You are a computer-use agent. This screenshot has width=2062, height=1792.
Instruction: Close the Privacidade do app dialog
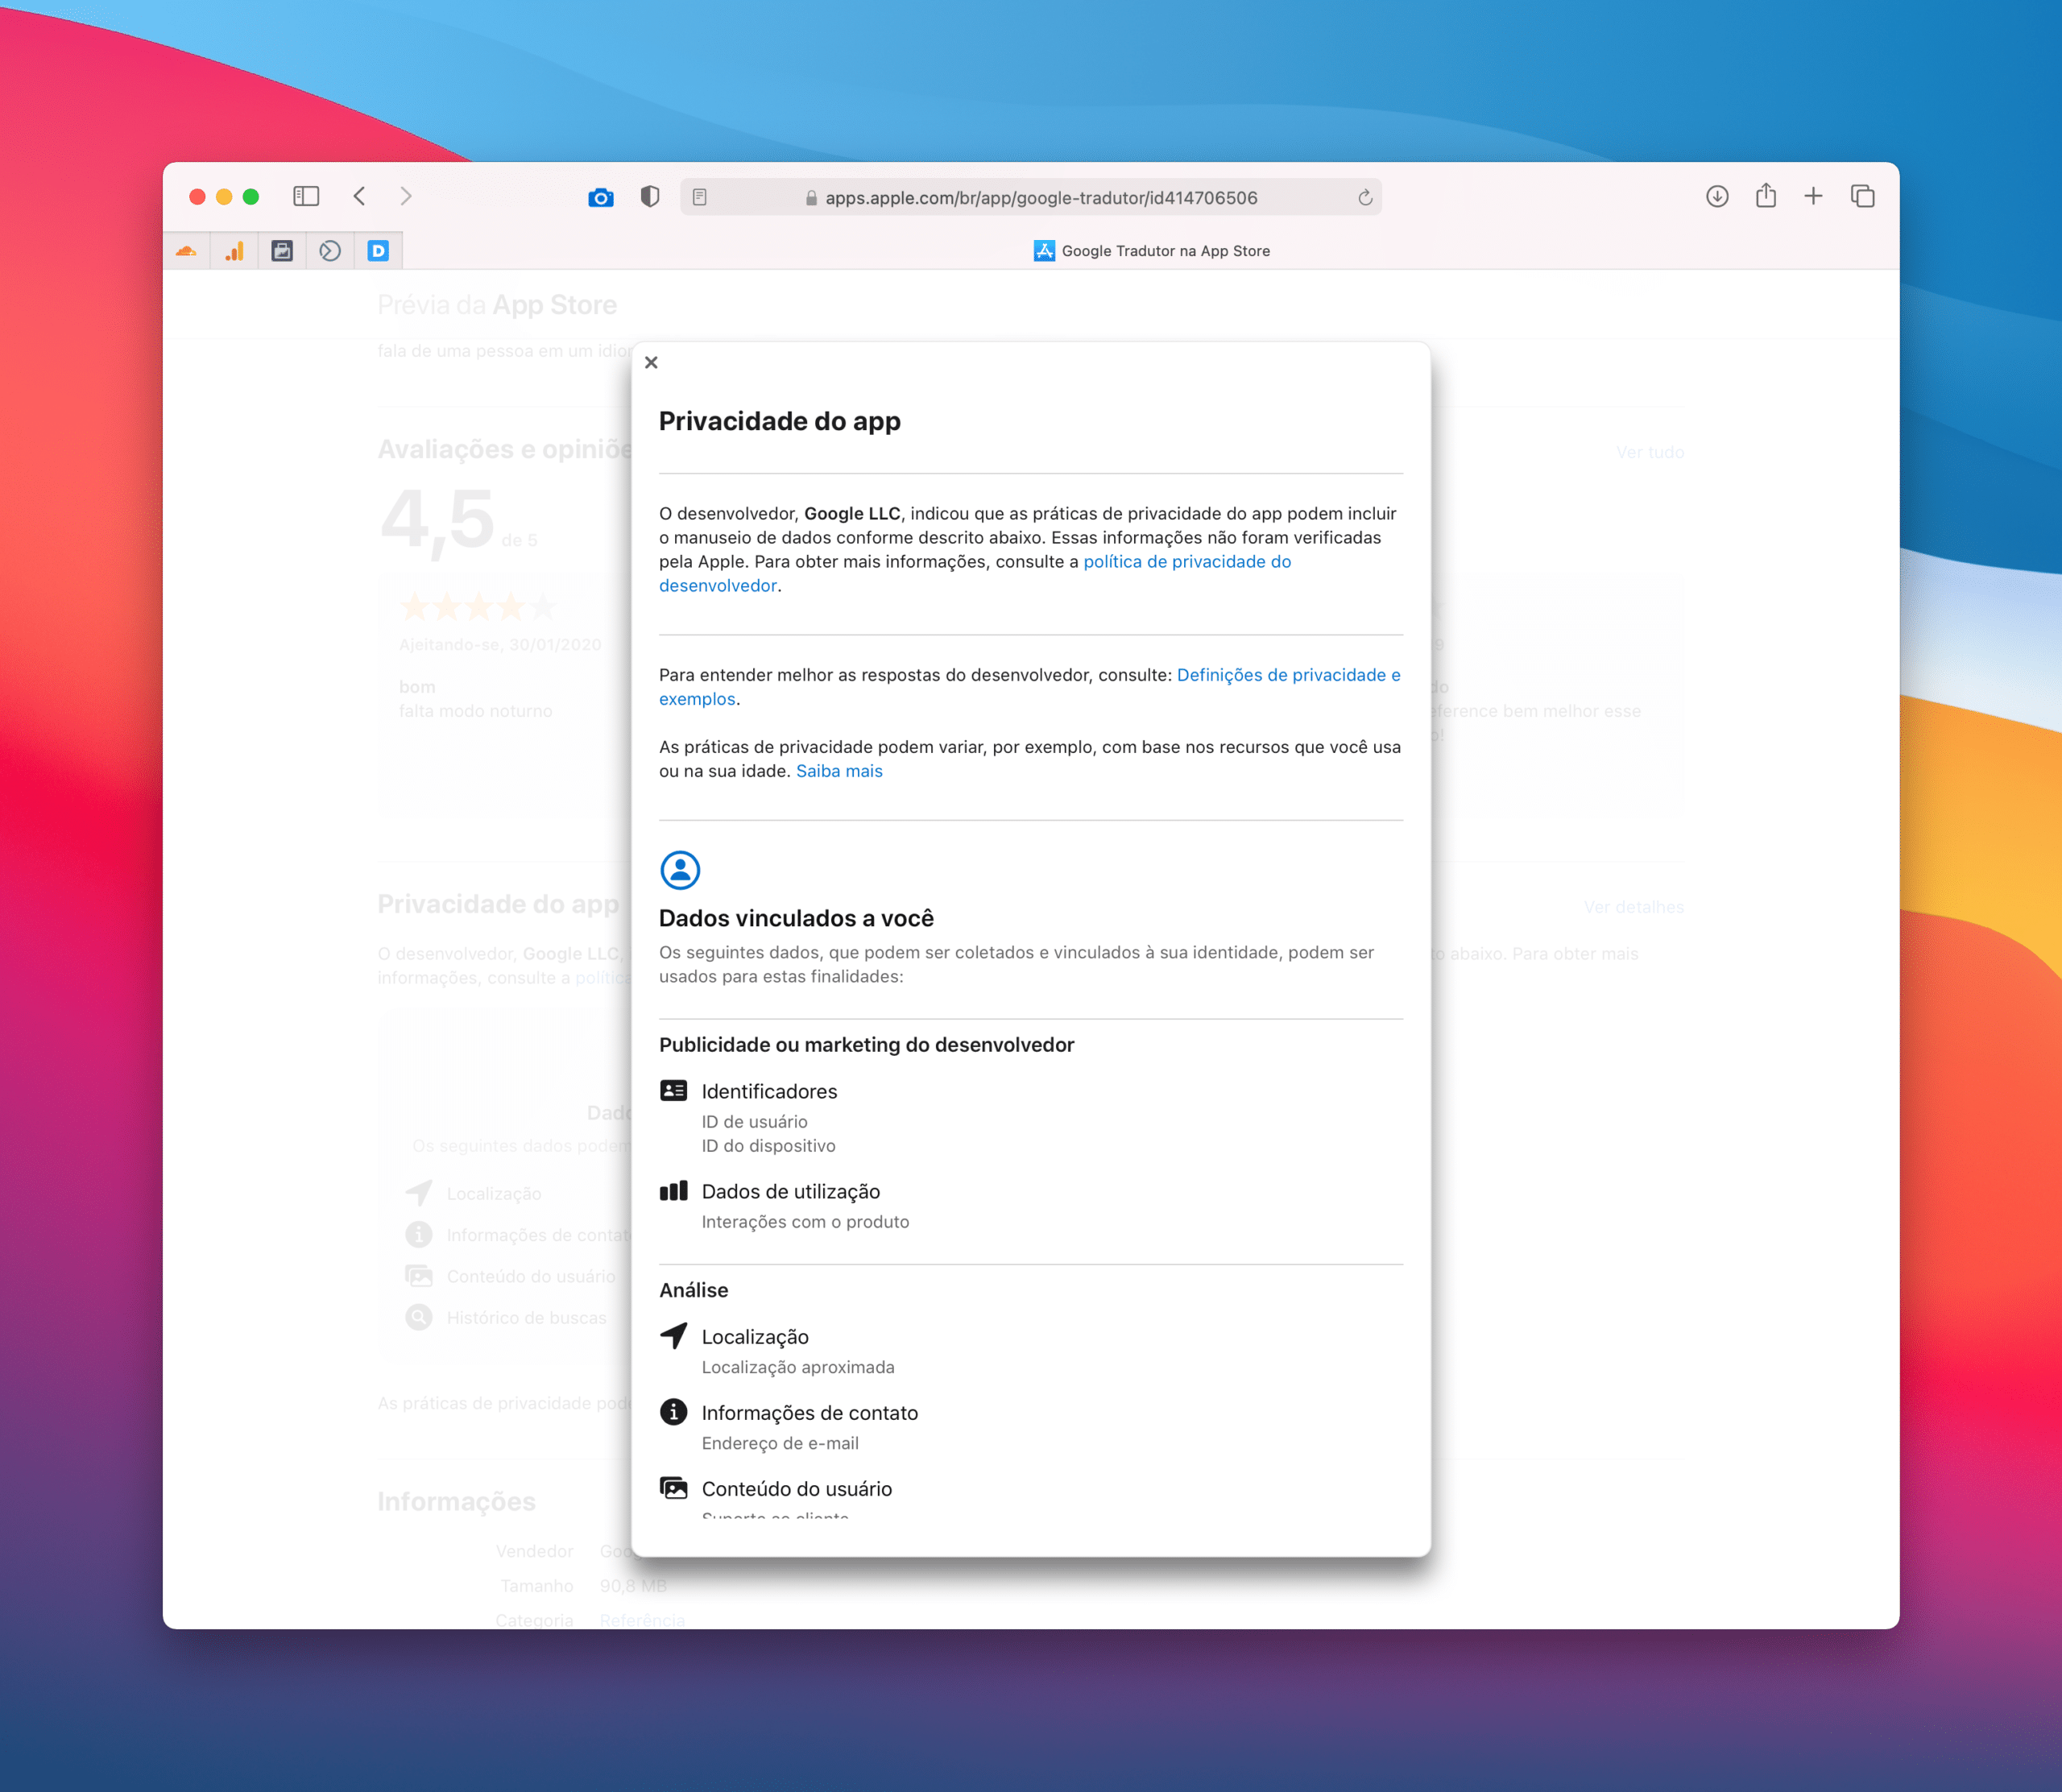(651, 362)
